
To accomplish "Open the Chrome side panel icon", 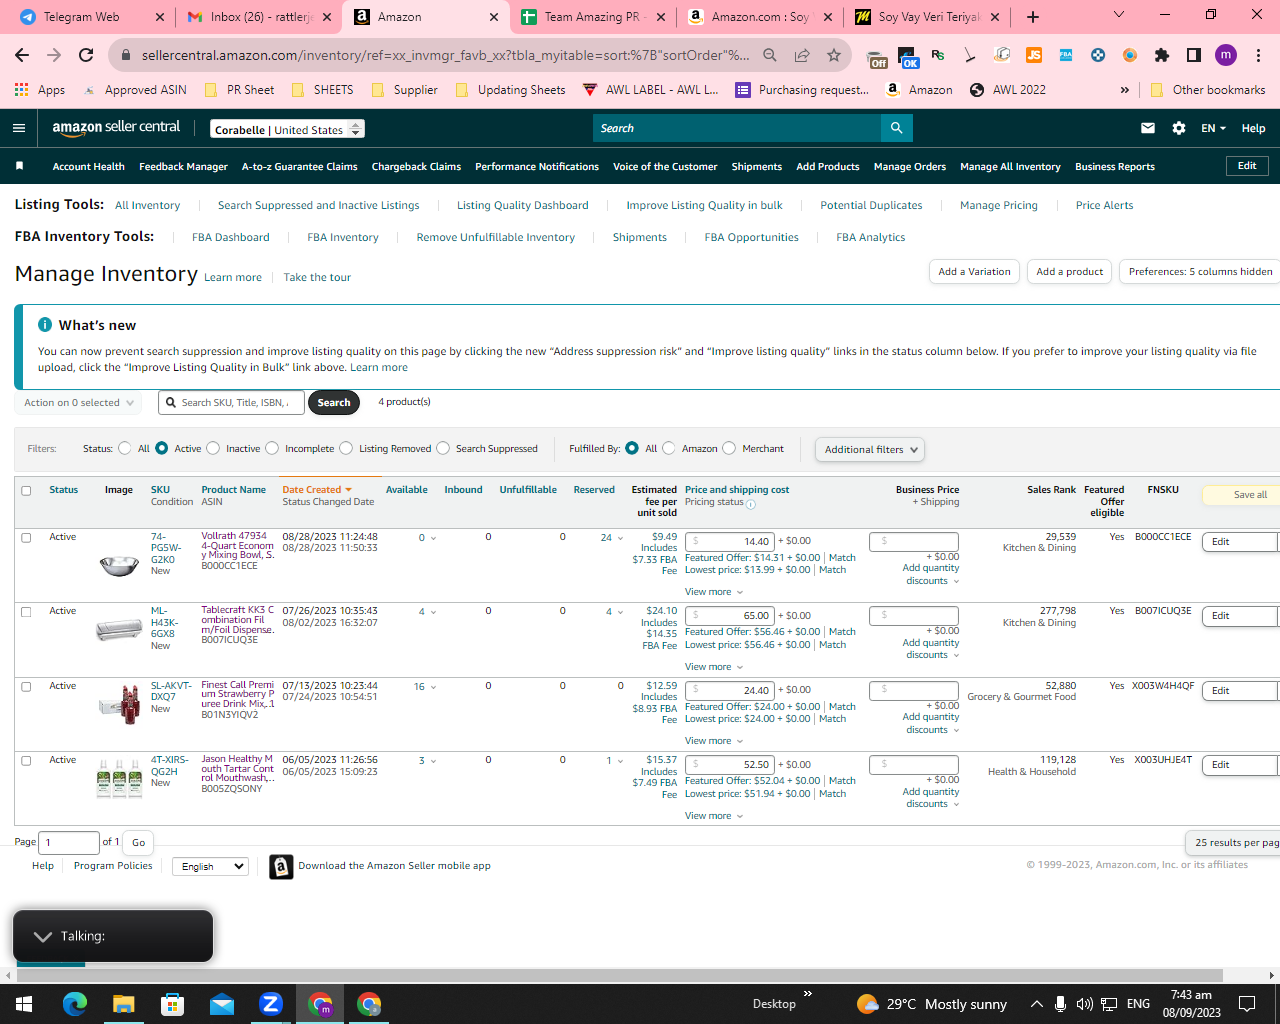I will click(x=1193, y=55).
